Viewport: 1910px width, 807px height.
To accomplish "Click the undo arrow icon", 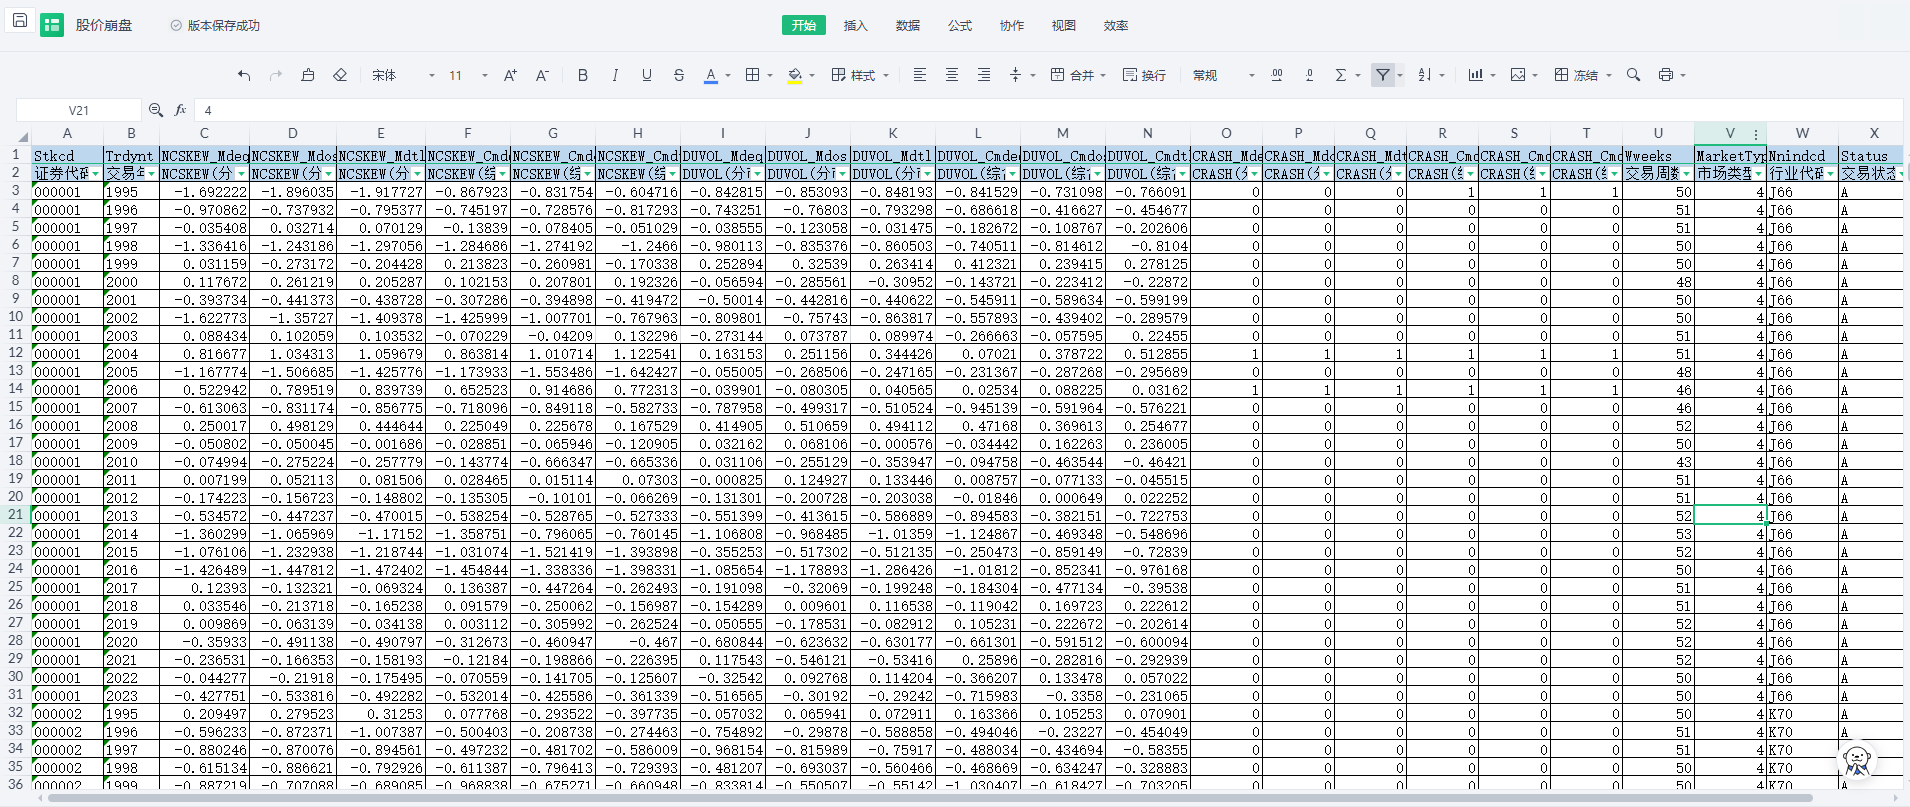I will [x=244, y=75].
